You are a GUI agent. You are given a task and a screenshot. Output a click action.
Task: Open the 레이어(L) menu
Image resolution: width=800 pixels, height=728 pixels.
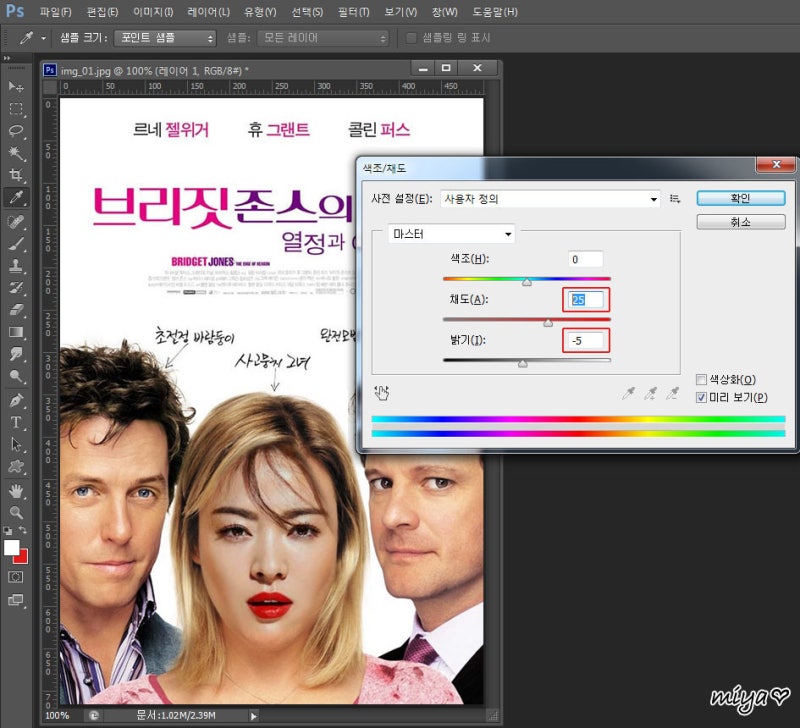click(x=209, y=12)
